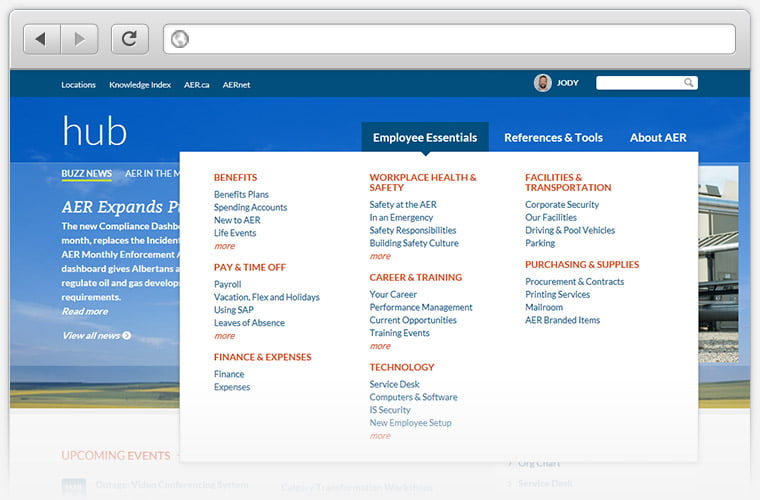Open Life Events
This screenshot has height=500, width=760.
pos(235,233)
